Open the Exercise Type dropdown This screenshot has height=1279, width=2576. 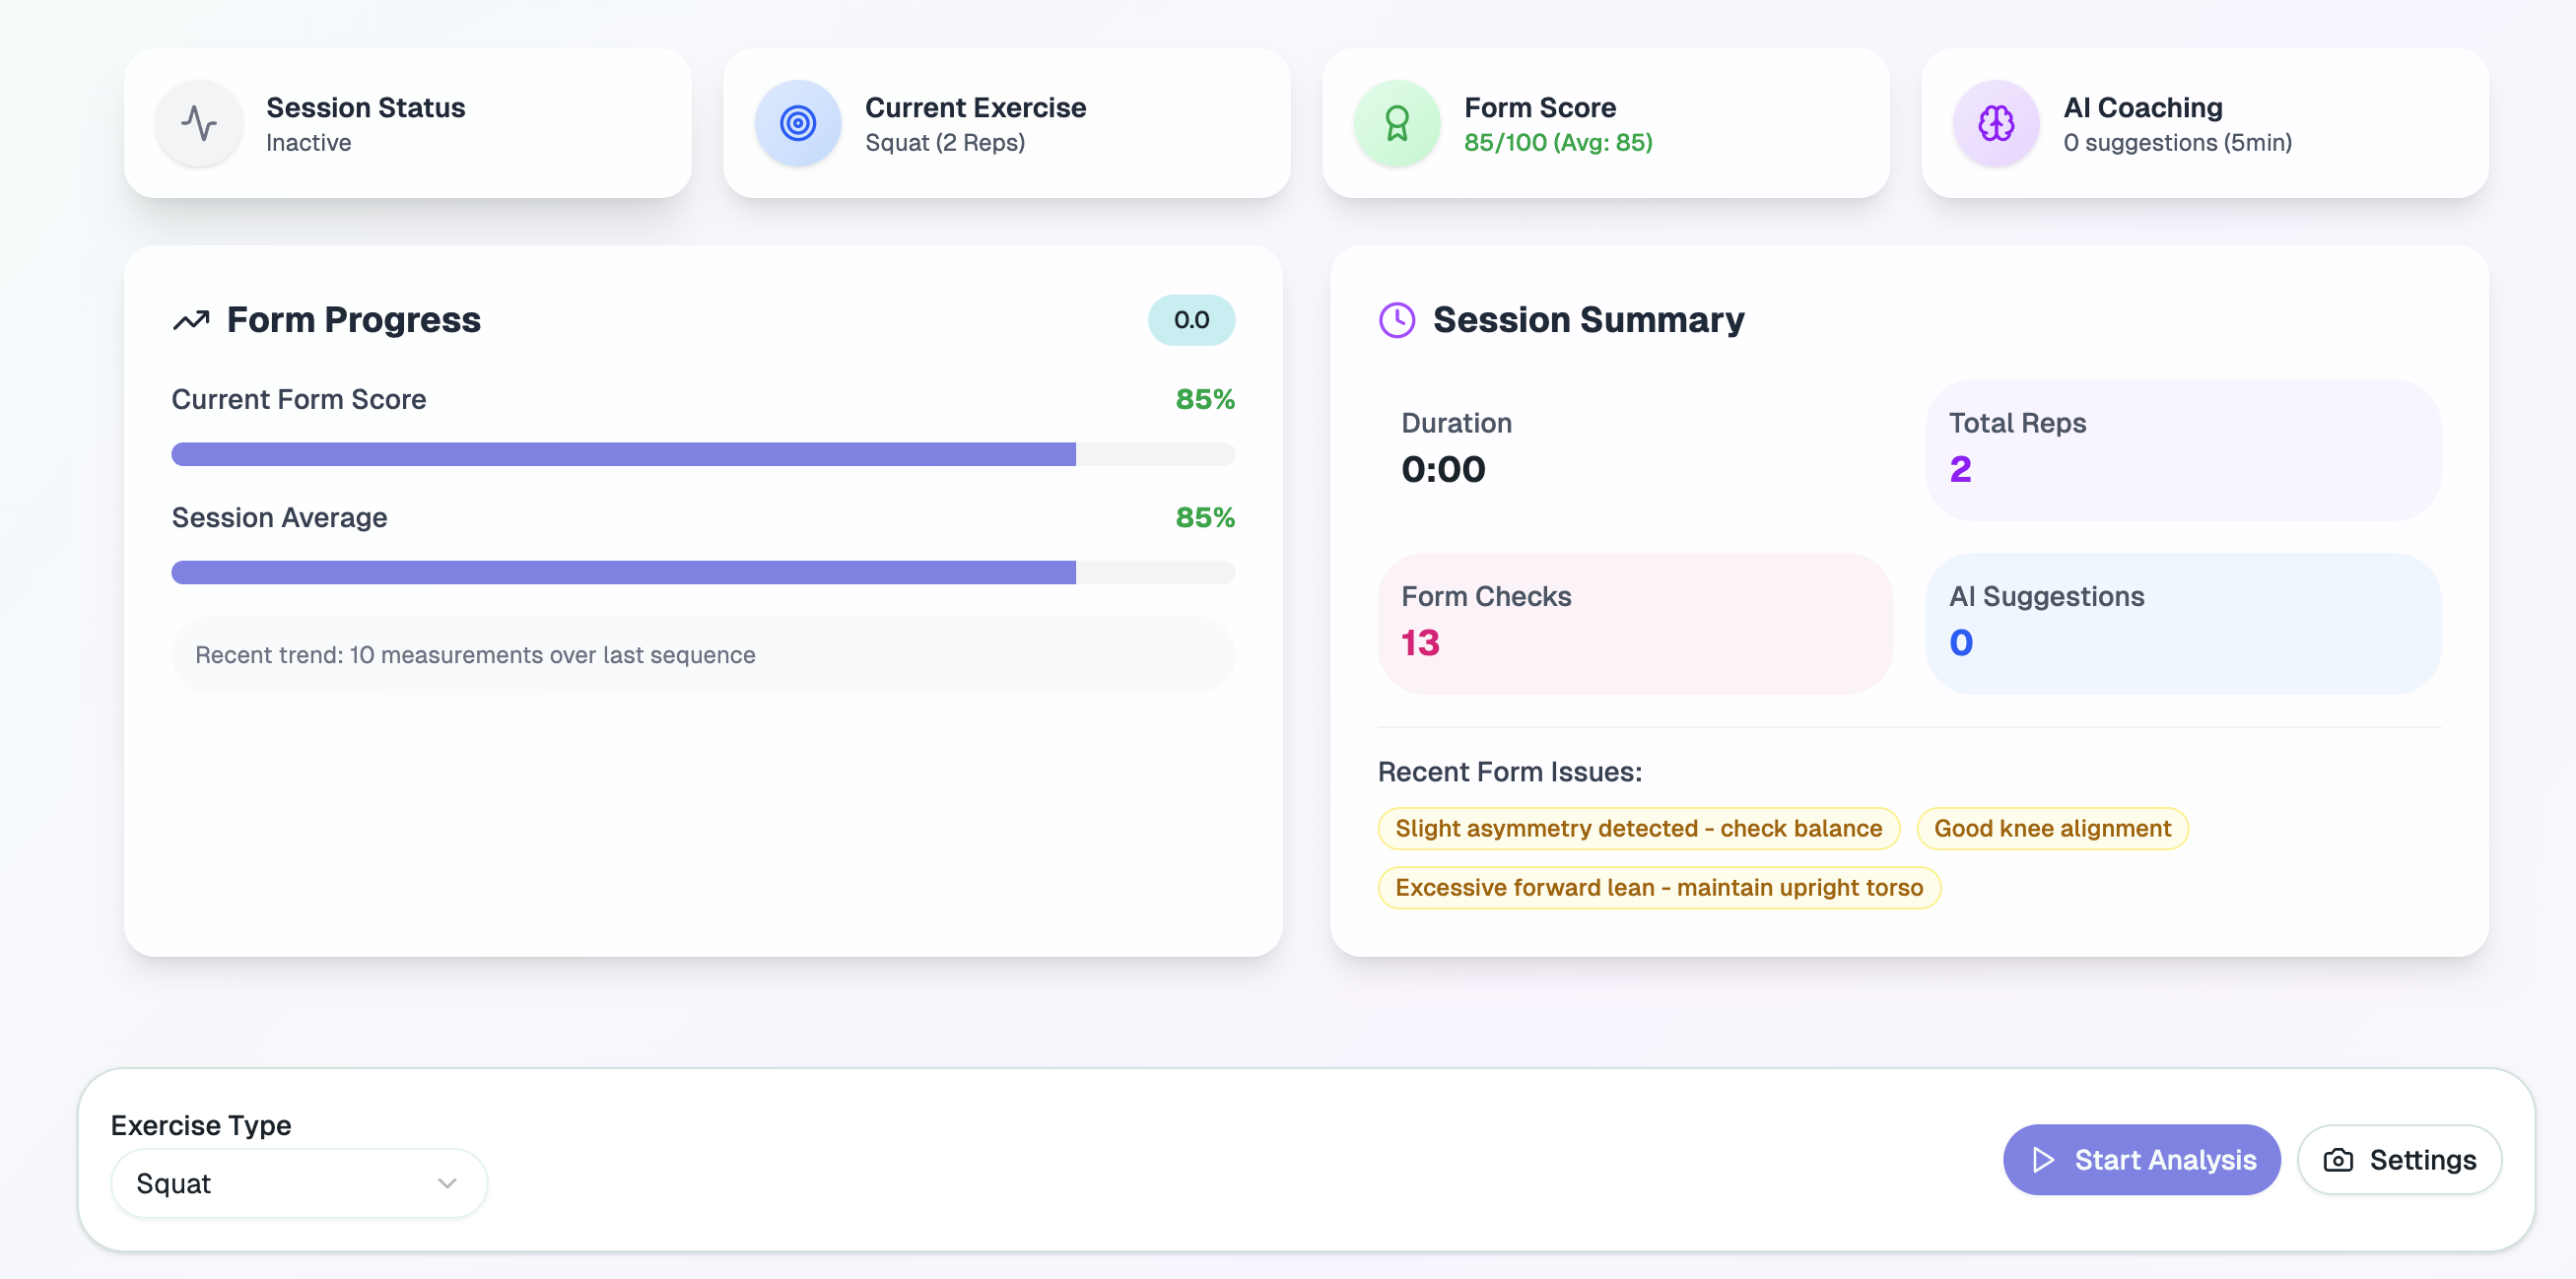tap(298, 1183)
